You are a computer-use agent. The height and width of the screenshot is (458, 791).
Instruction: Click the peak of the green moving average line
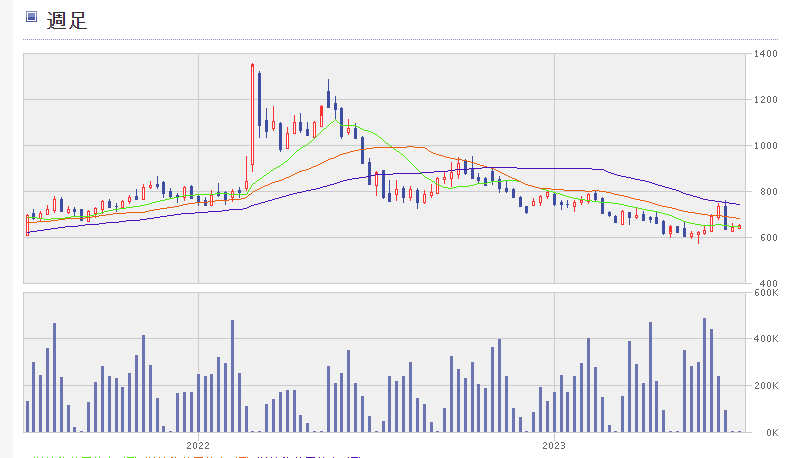pyautogui.click(x=338, y=120)
